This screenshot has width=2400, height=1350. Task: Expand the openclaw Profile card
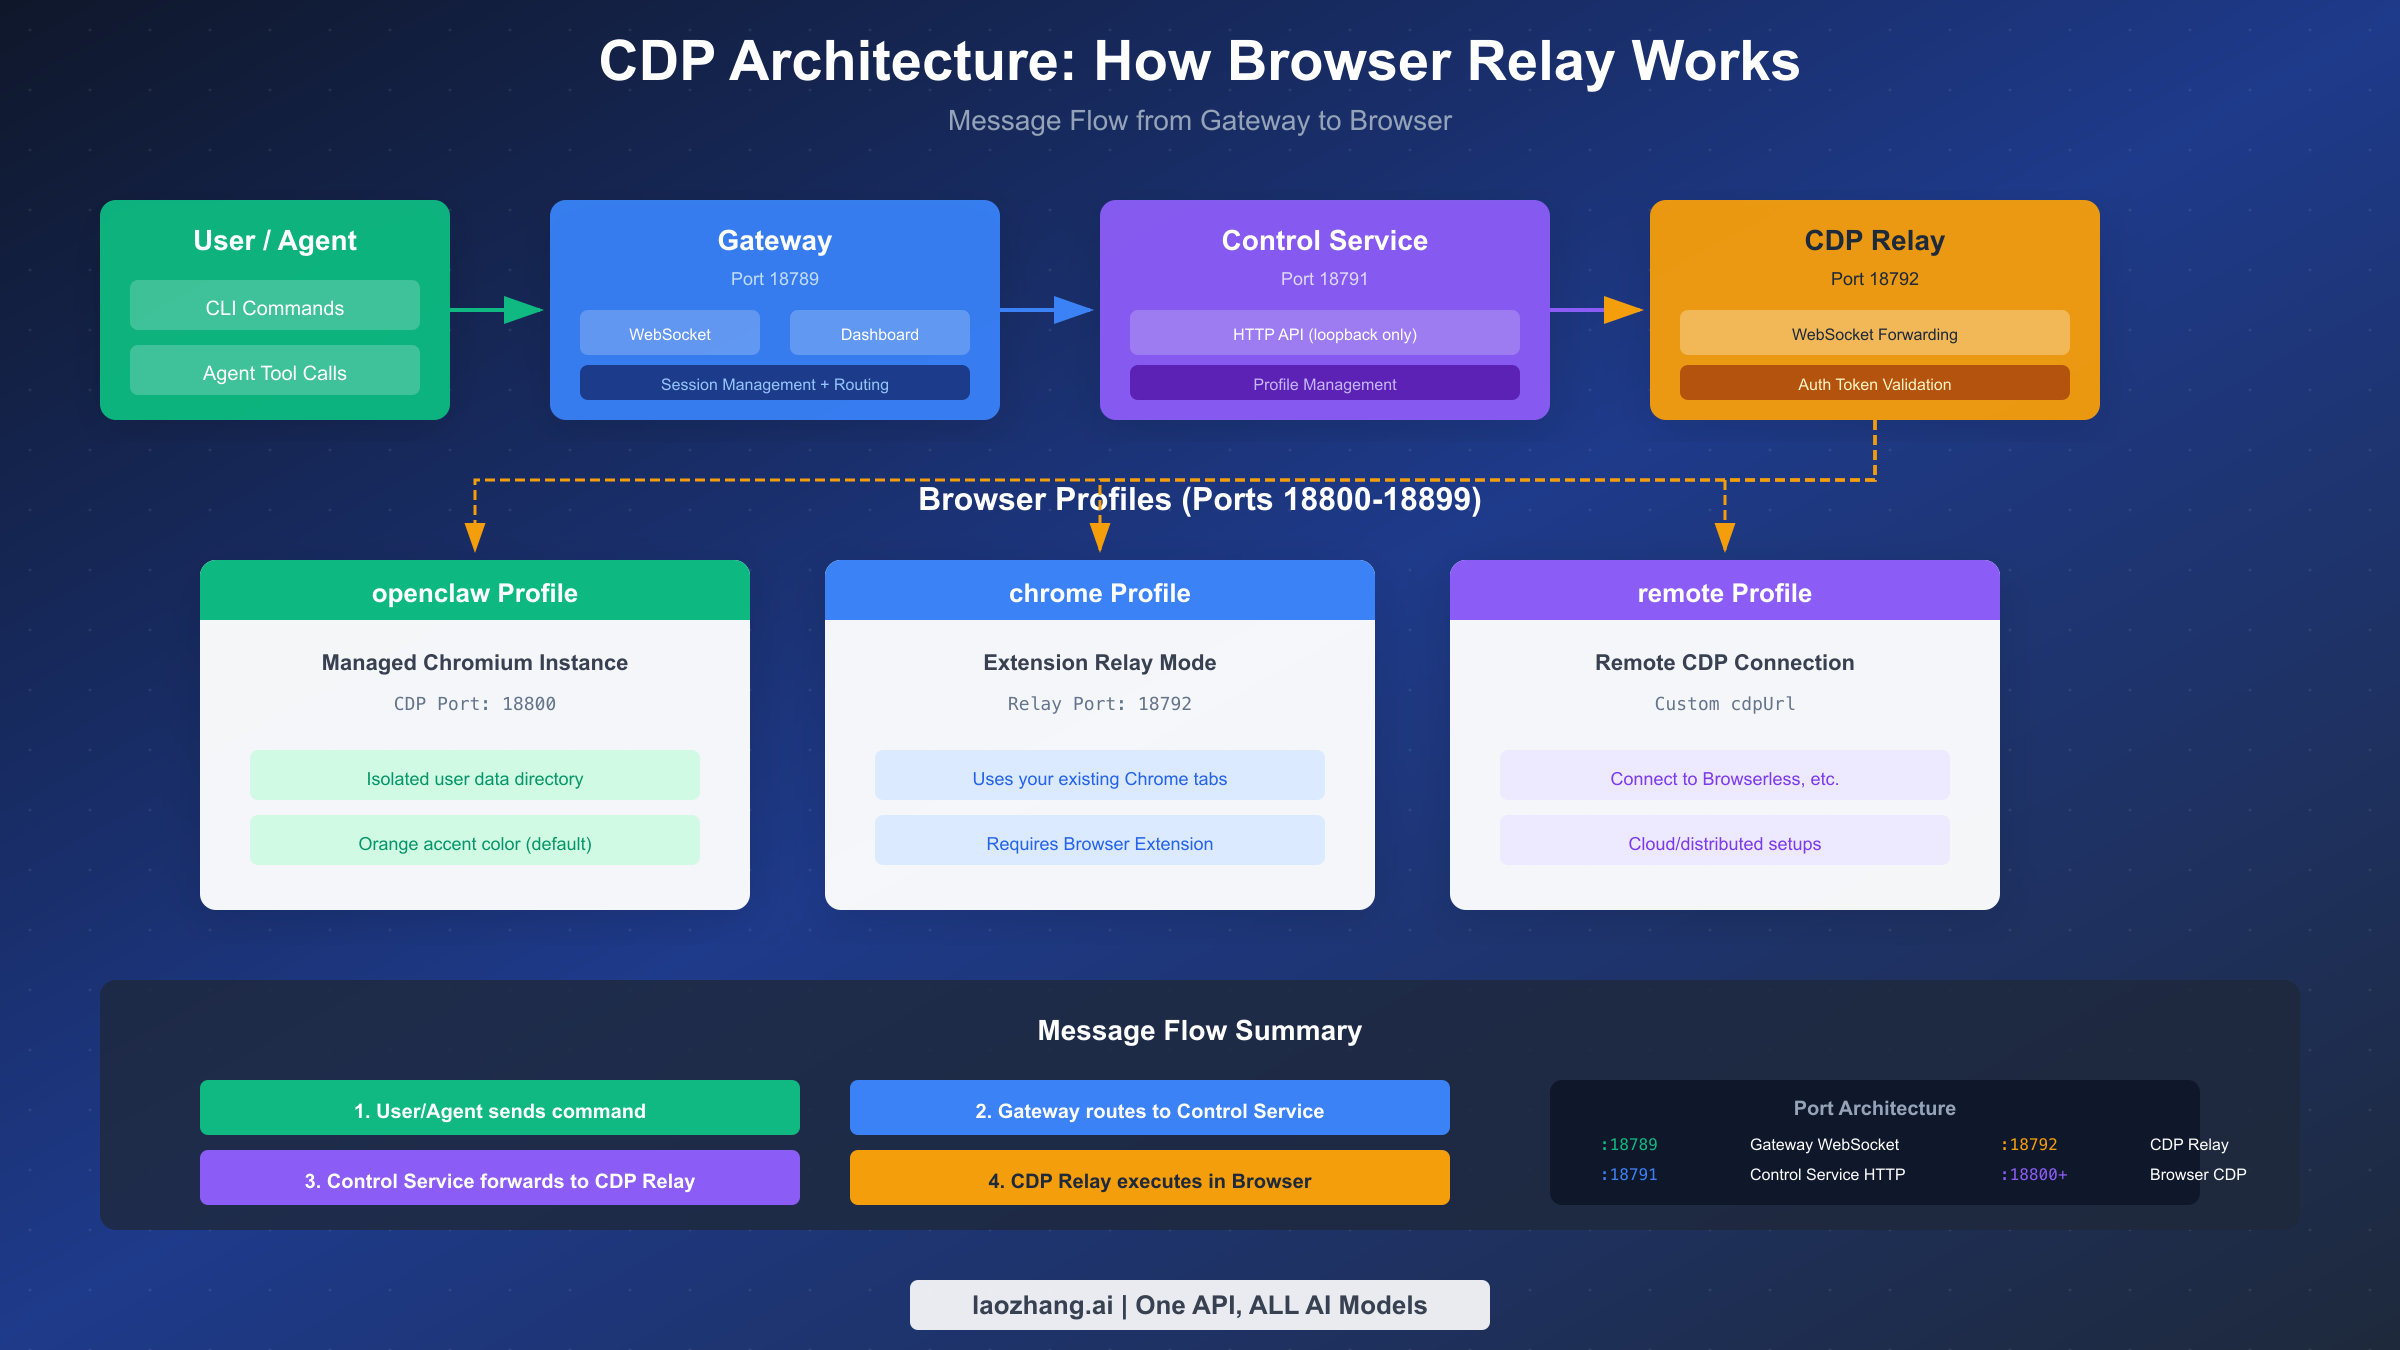pos(474,592)
